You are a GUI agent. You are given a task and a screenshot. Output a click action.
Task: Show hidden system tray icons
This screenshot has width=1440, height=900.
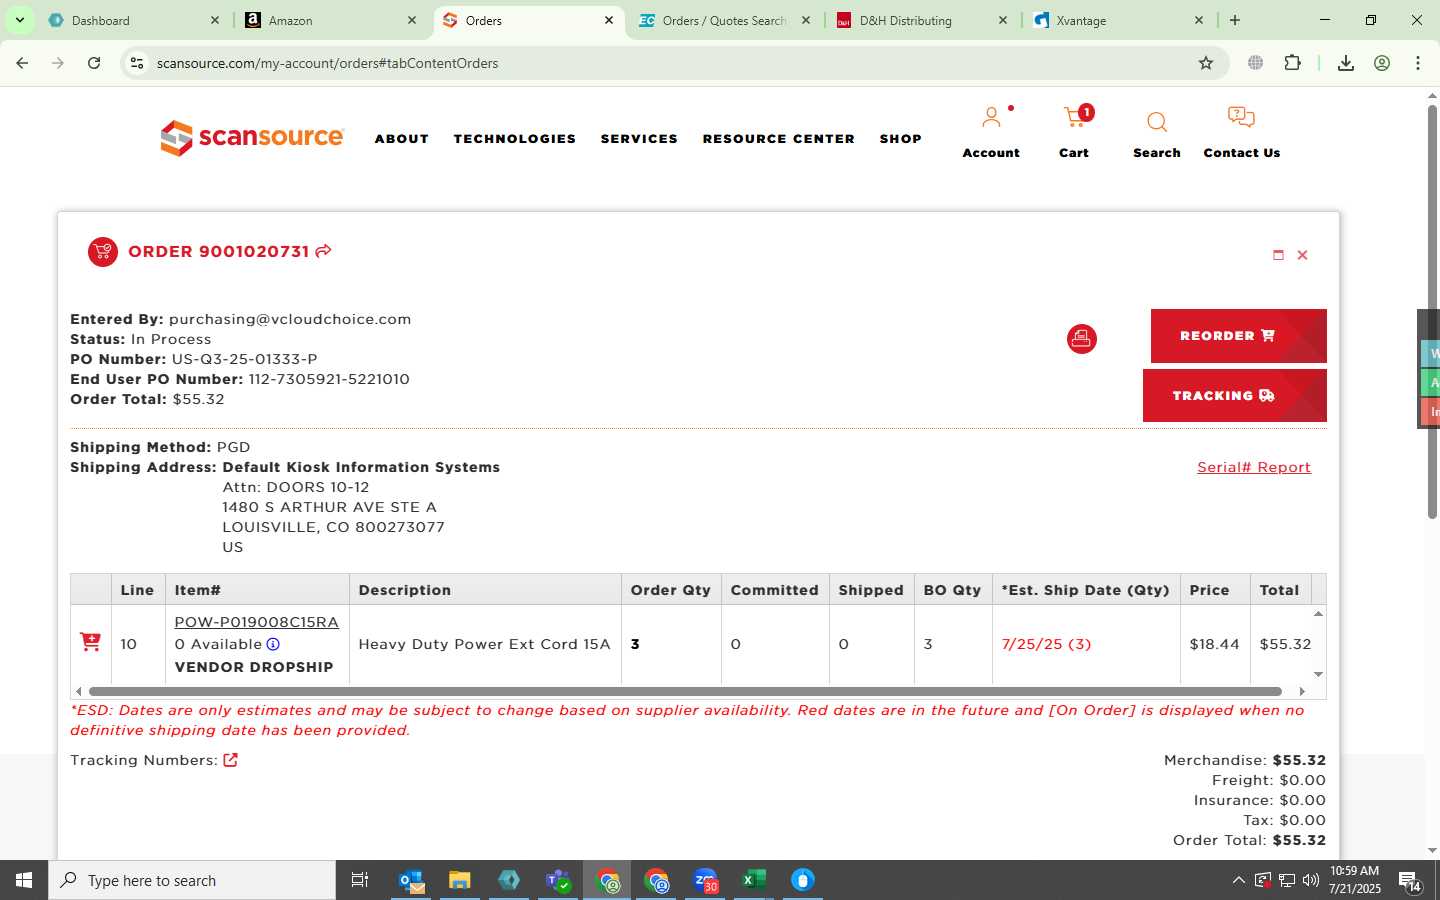coord(1238,880)
